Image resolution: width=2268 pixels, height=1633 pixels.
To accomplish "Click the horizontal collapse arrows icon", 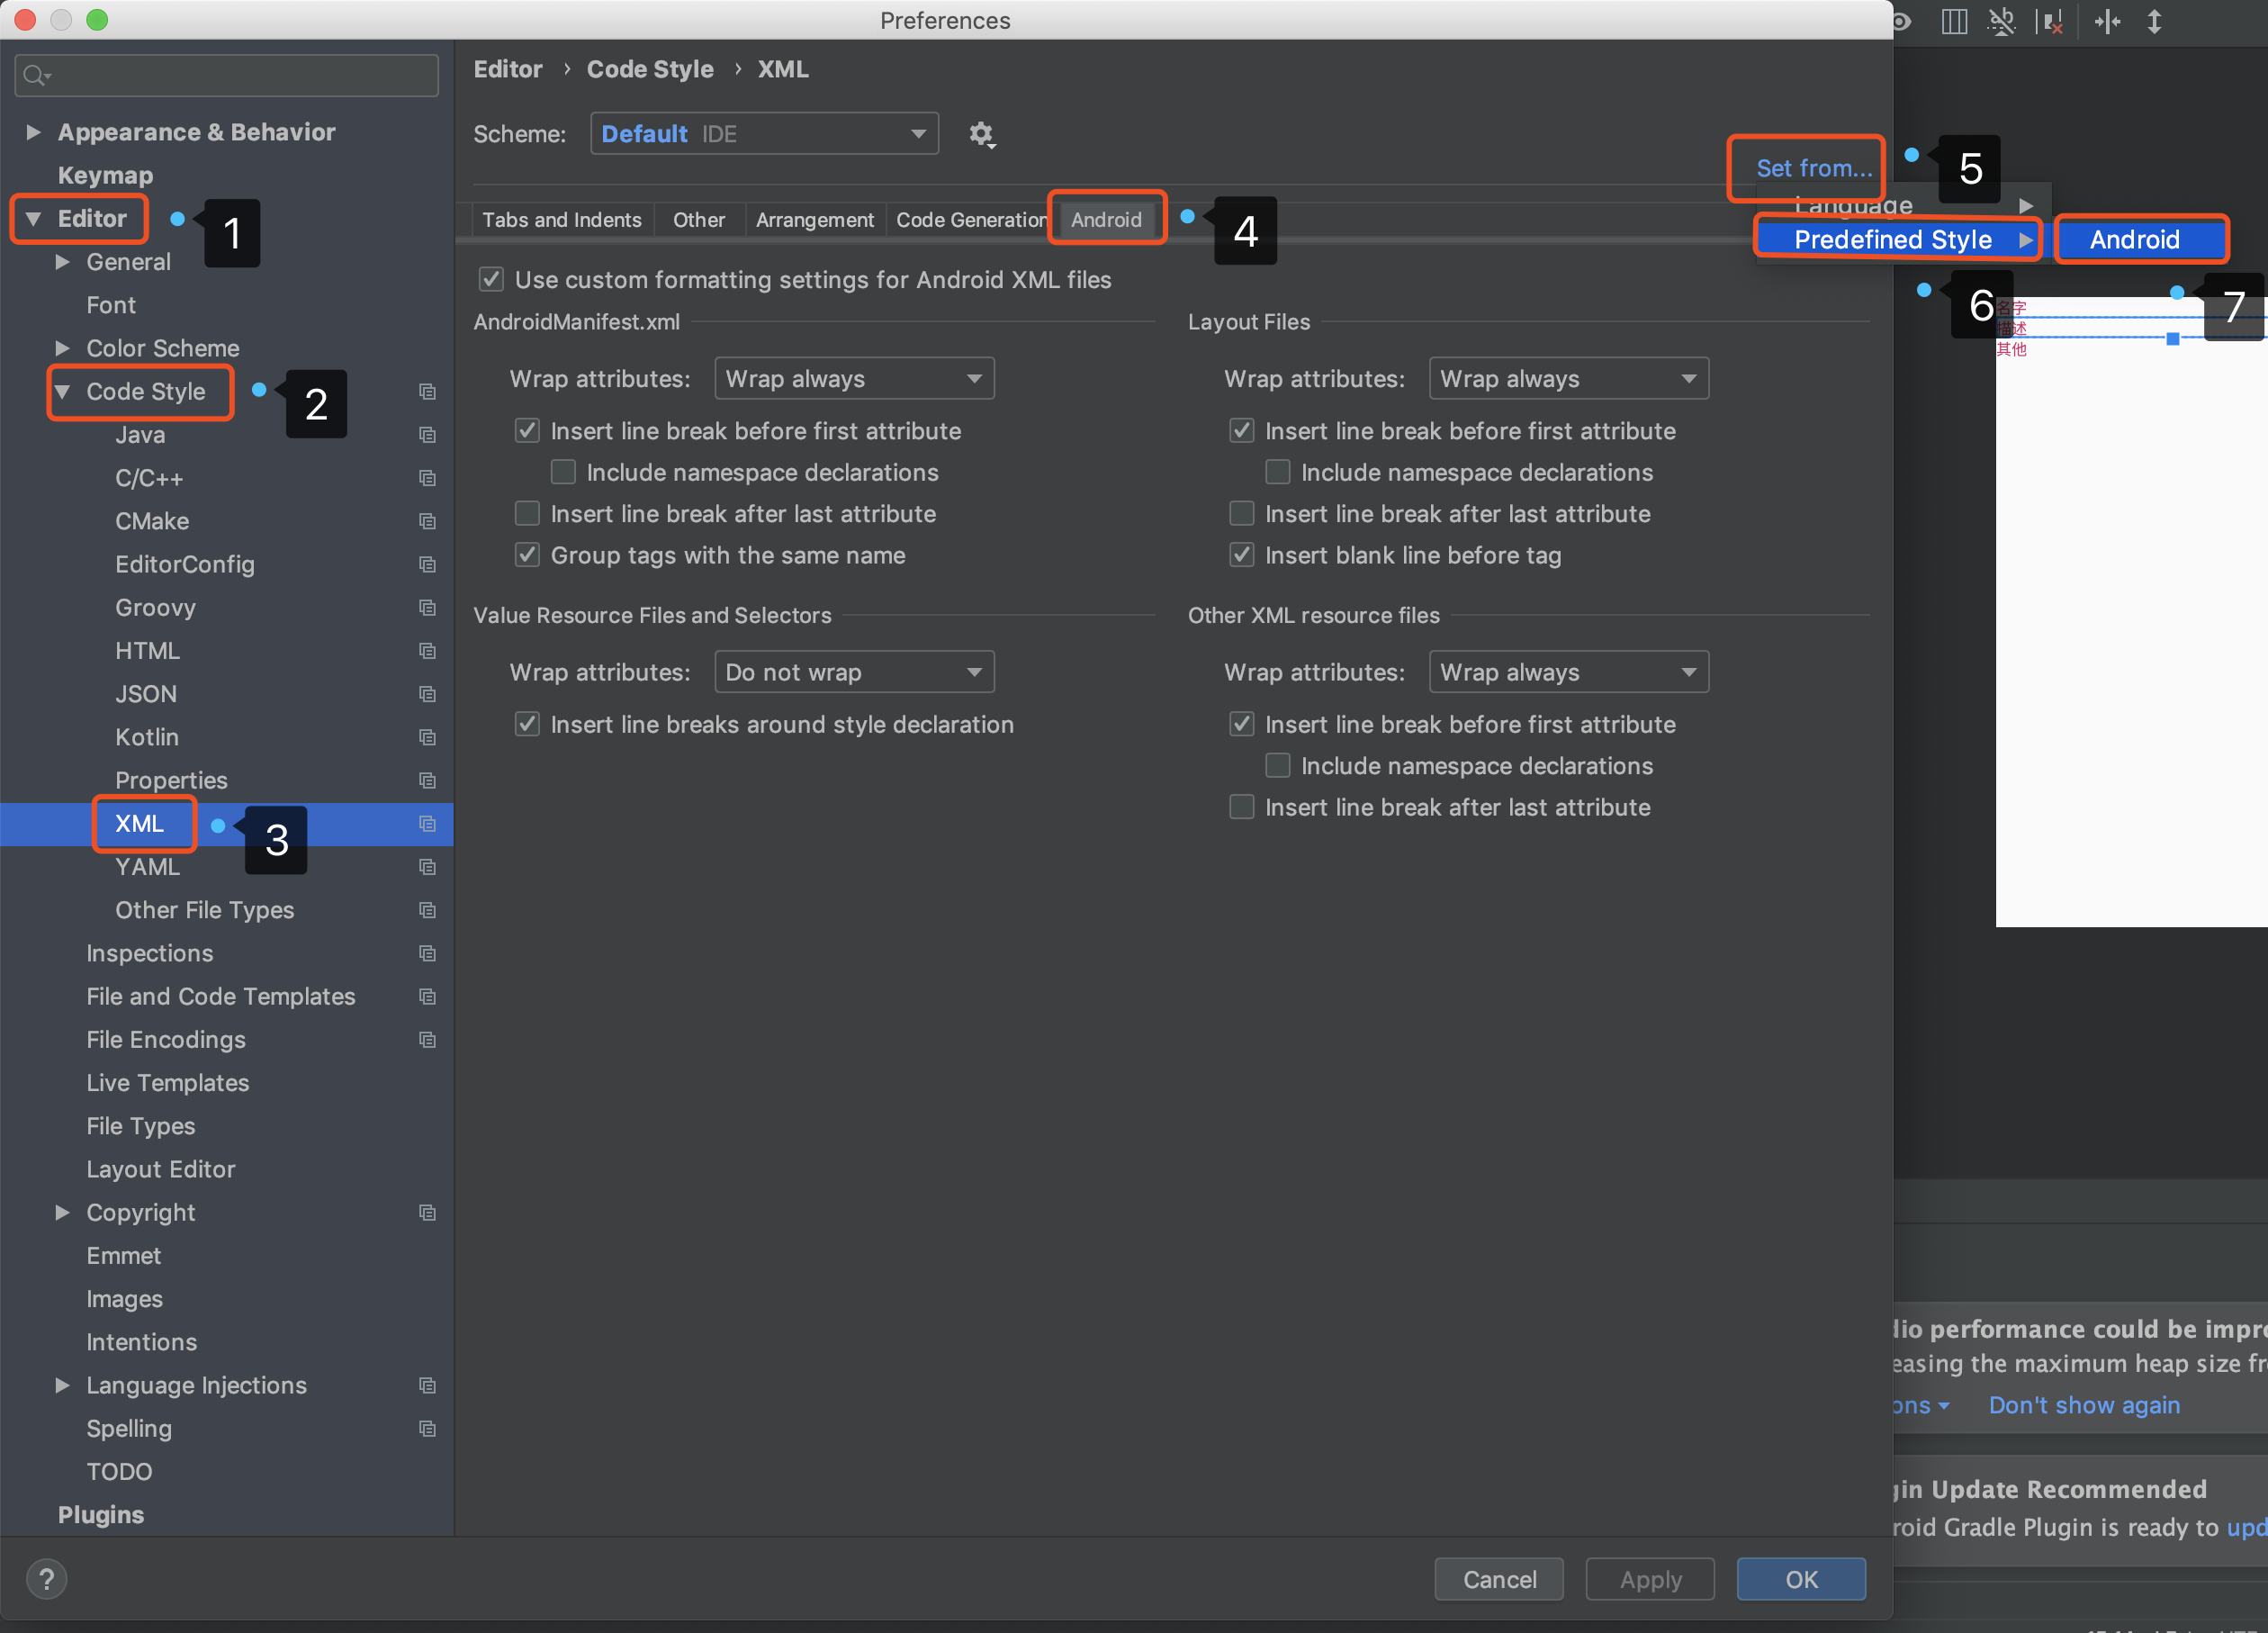I will (2108, 21).
